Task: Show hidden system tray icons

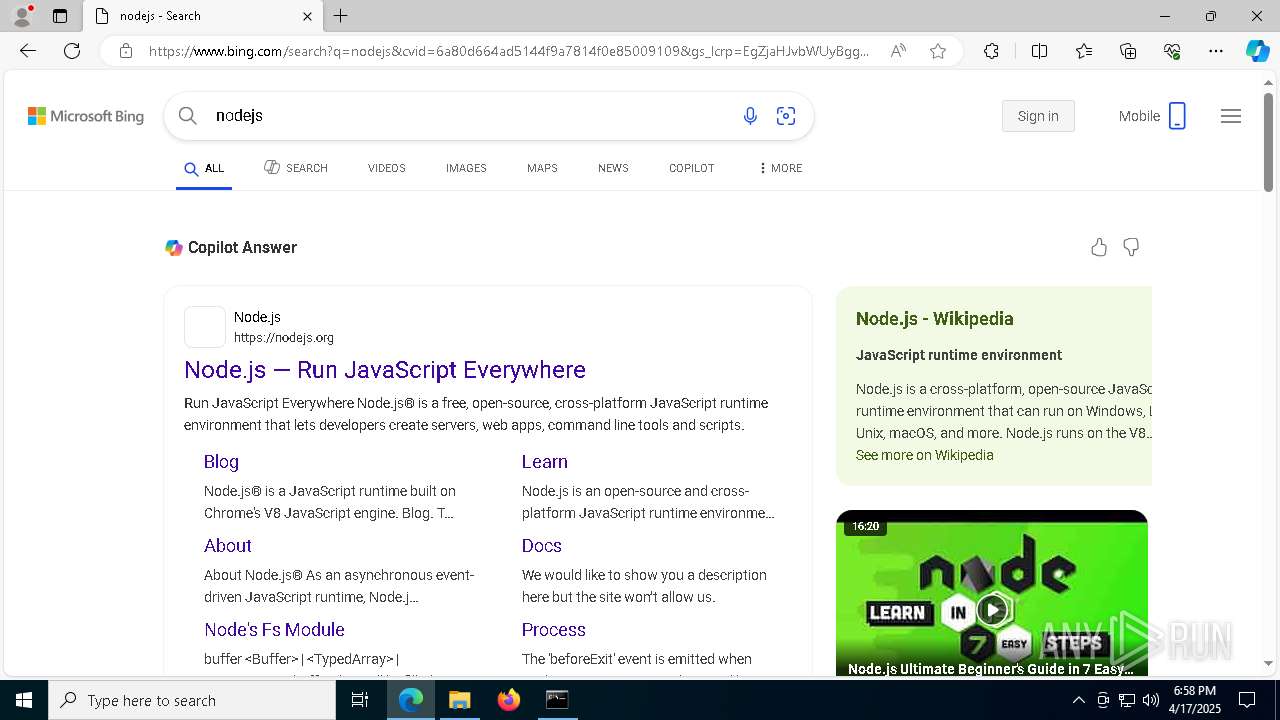Action: 1078,700
